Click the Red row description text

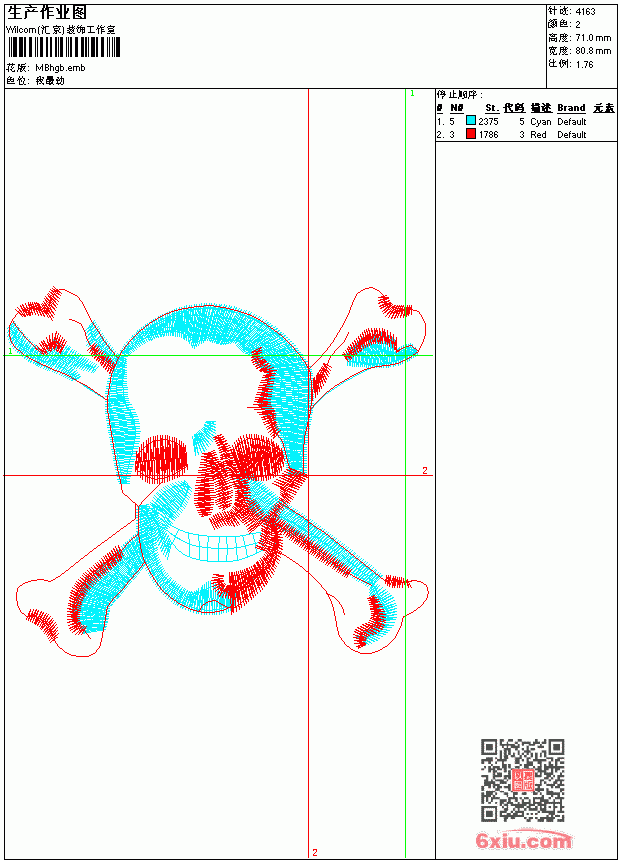538,134
